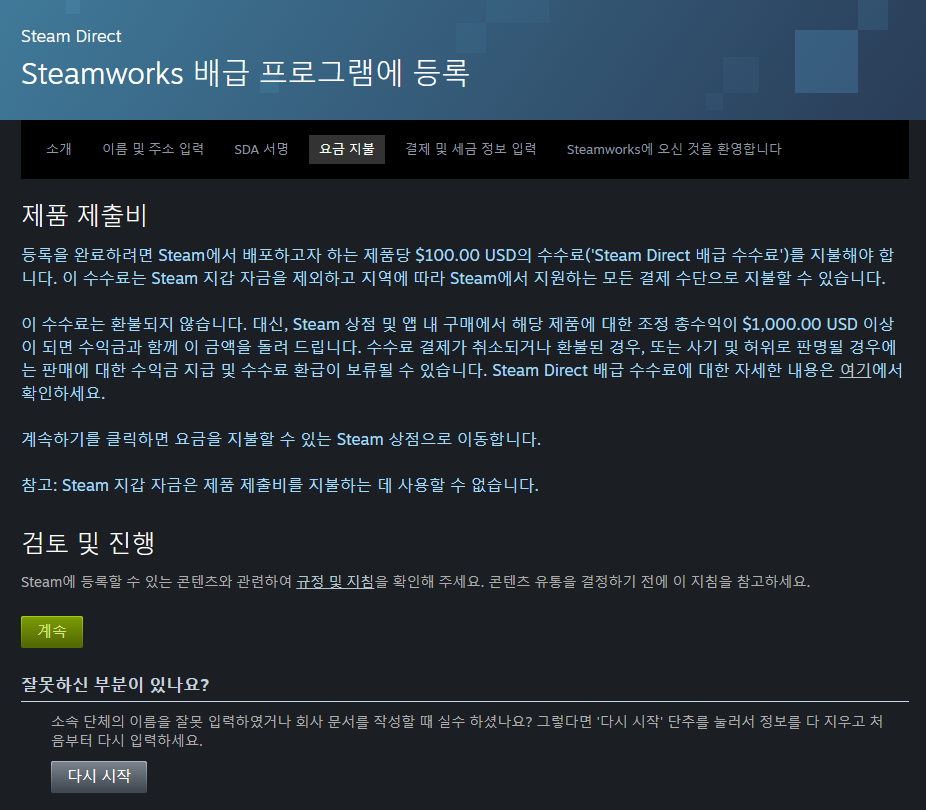Click the 다시 시작 button
Screen dimensions: 926x810
(99, 776)
